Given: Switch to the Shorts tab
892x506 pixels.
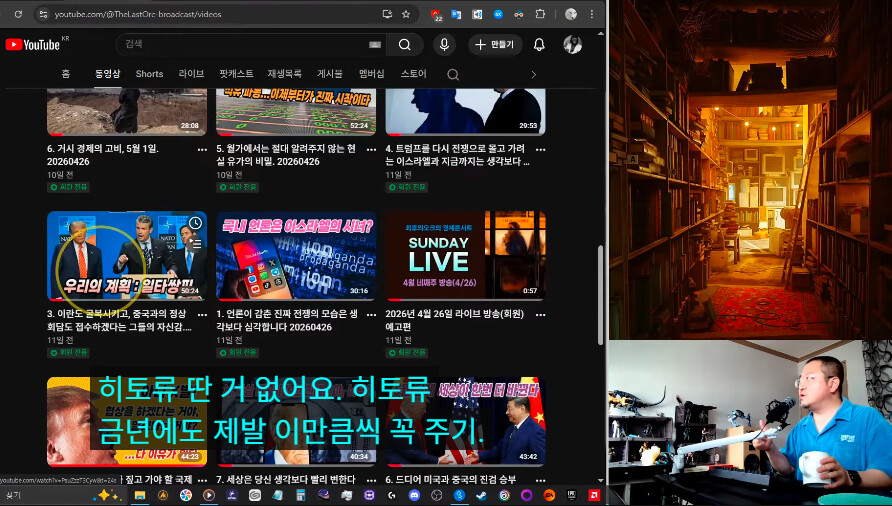Looking at the screenshot, I should tap(150, 73).
